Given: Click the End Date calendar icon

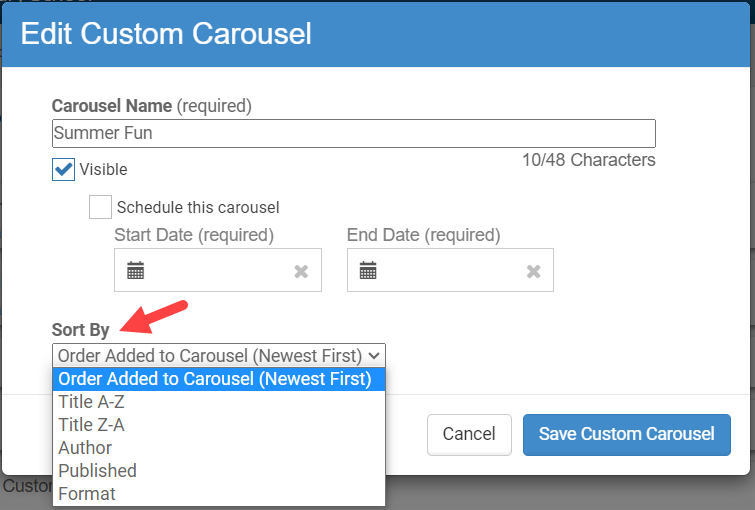Looking at the screenshot, I should tap(368, 271).
